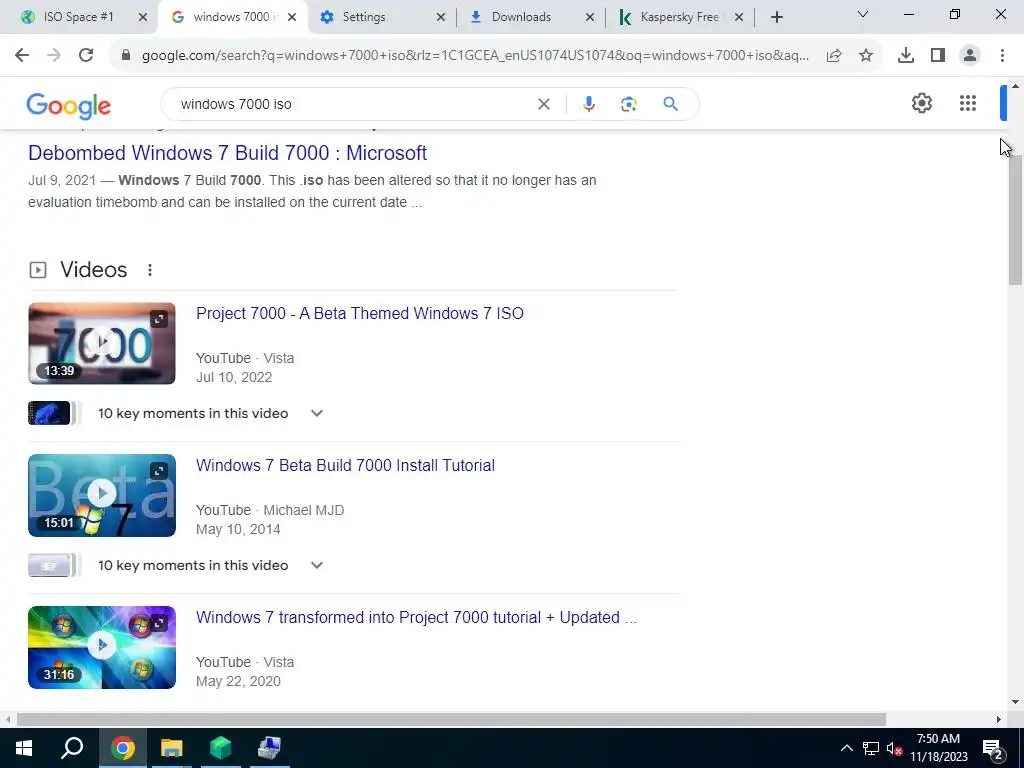Viewport: 1024px width, 768px height.
Task: Go back to the previous page
Action: [x=22, y=56]
